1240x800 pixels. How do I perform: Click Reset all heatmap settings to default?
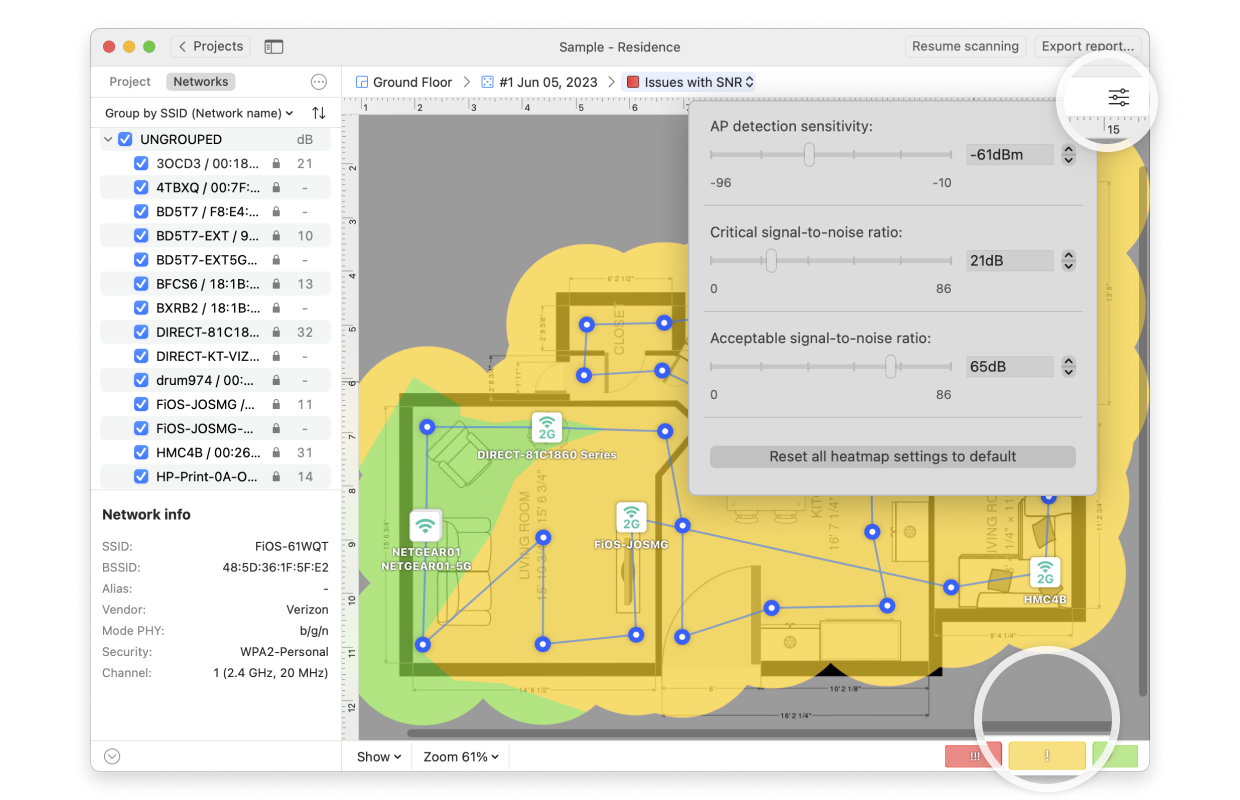pos(892,456)
